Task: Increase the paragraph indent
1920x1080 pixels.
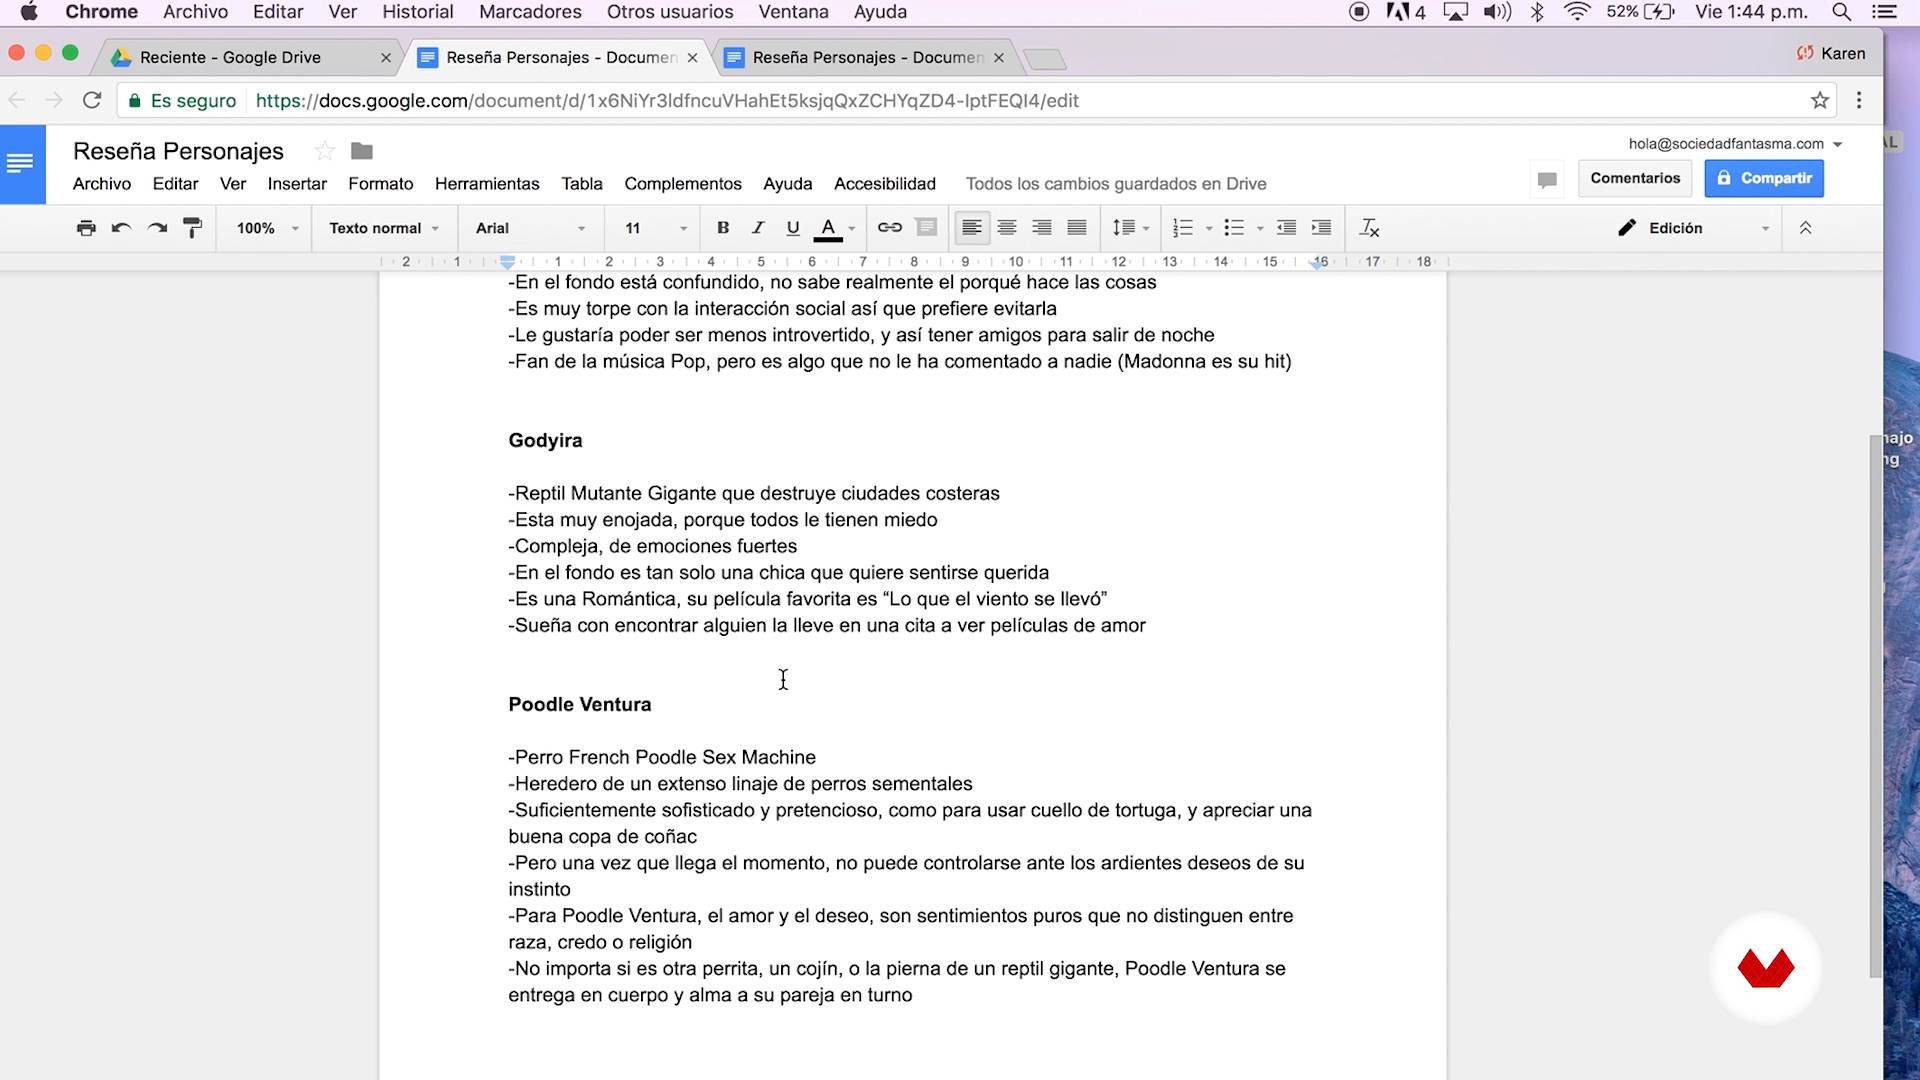Action: point(1321,228)
